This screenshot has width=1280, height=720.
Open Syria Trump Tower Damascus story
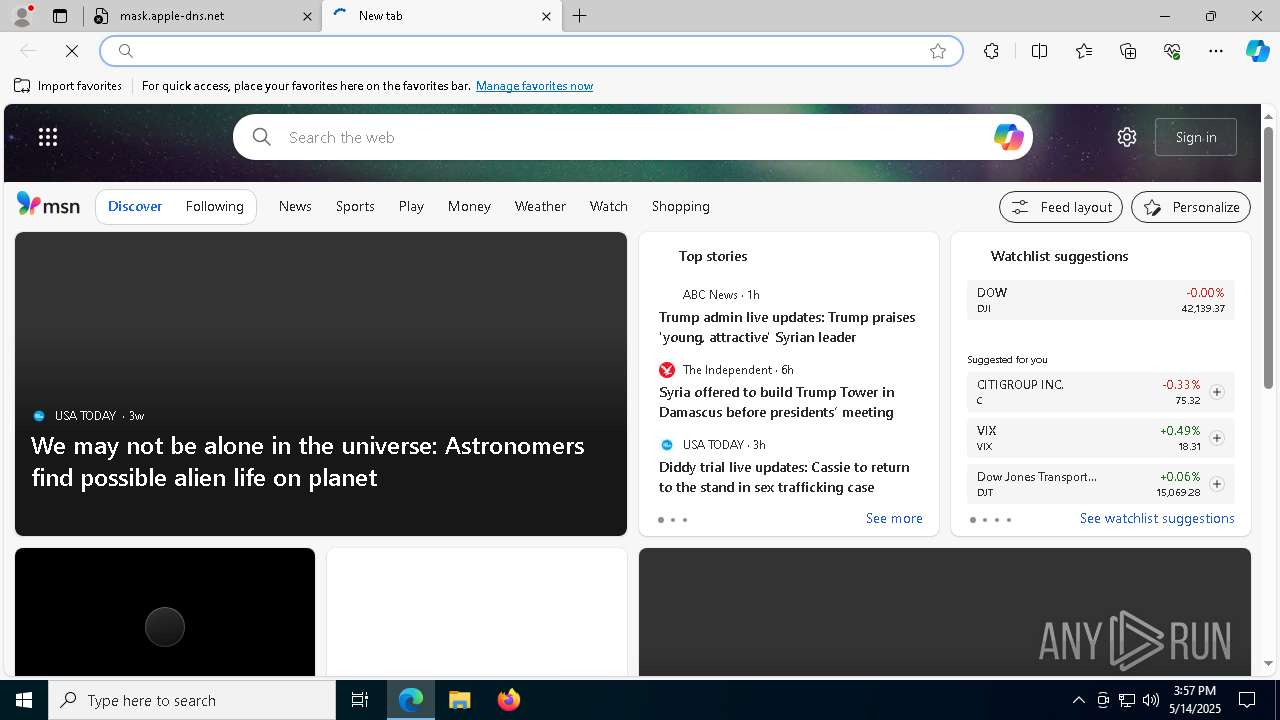(777, 402)
